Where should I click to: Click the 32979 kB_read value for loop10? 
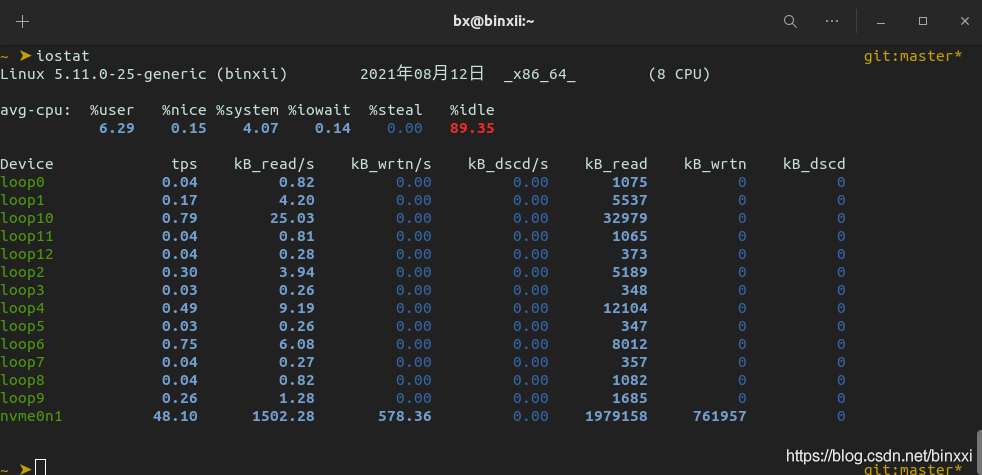[625, 218]
